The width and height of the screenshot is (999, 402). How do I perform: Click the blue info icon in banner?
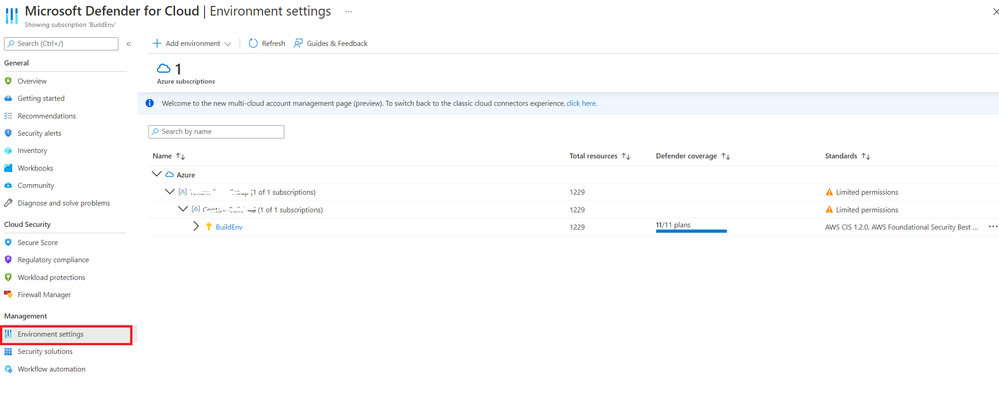[x=149, y=103]
